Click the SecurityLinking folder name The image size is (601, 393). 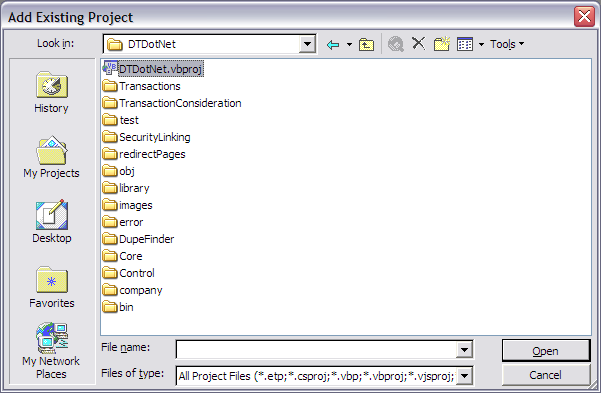(154, 137)
